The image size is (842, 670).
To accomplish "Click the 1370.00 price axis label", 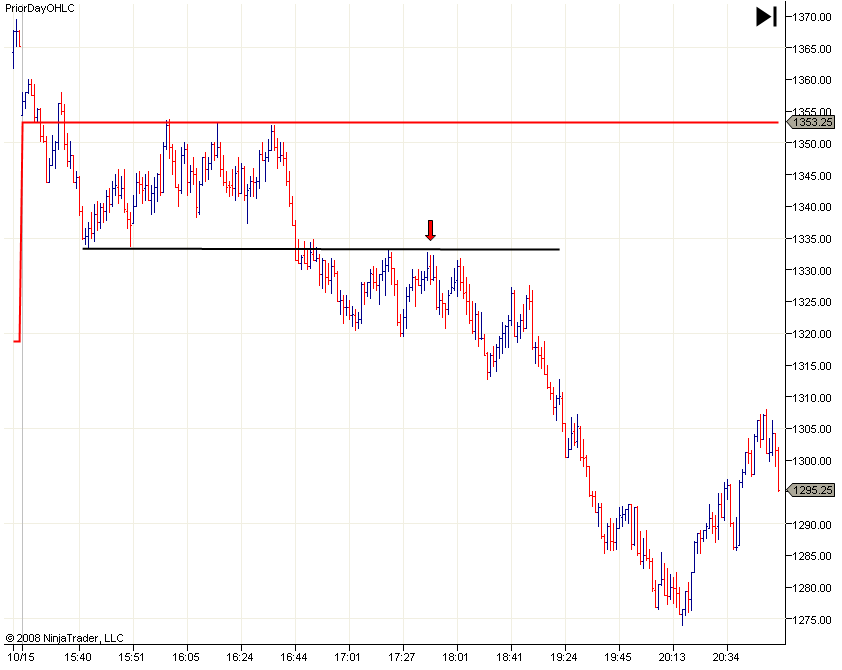I will [811, 17].
